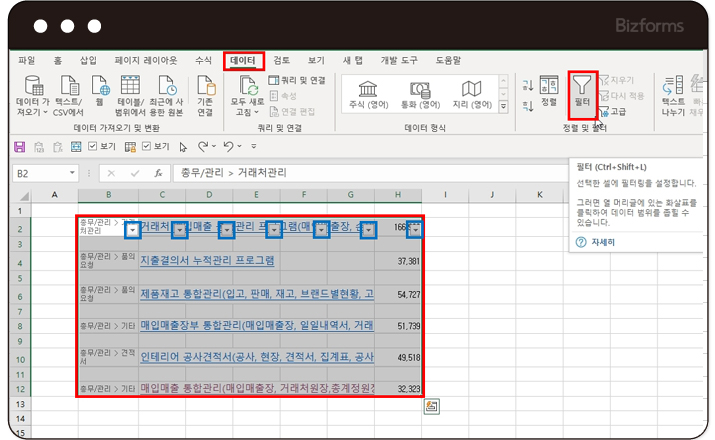Click the Filter funnel icon
This screenshot has width=715, height=440.
pos(582,86)
